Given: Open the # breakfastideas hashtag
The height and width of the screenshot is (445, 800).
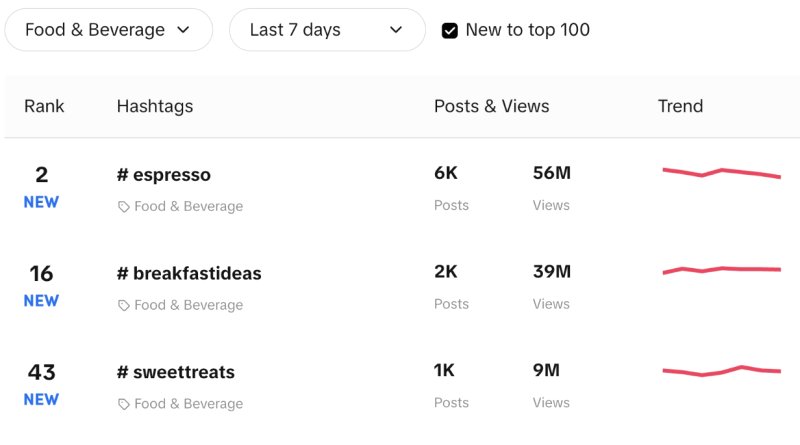Looking at the screenshot, I should pyautogui.click(x=189, y=274).
